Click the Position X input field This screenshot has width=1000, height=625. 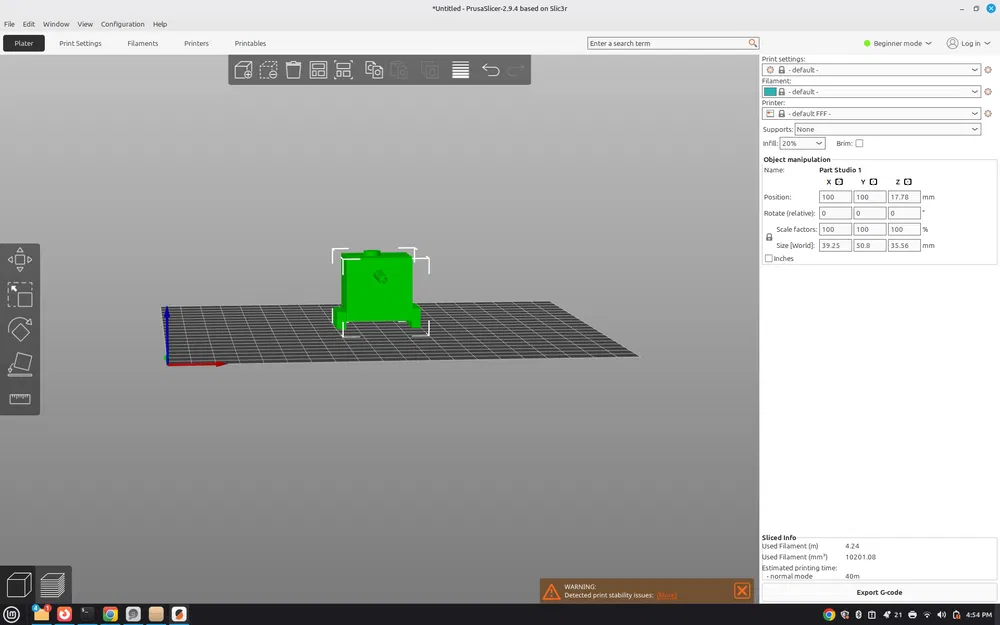[835, 197]
